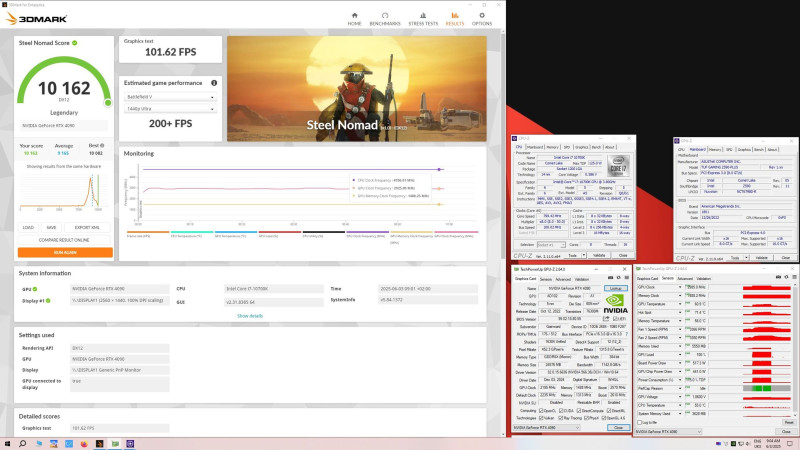Click the RUN AGAIN button
800x450 pixels.
coord(65,252)
